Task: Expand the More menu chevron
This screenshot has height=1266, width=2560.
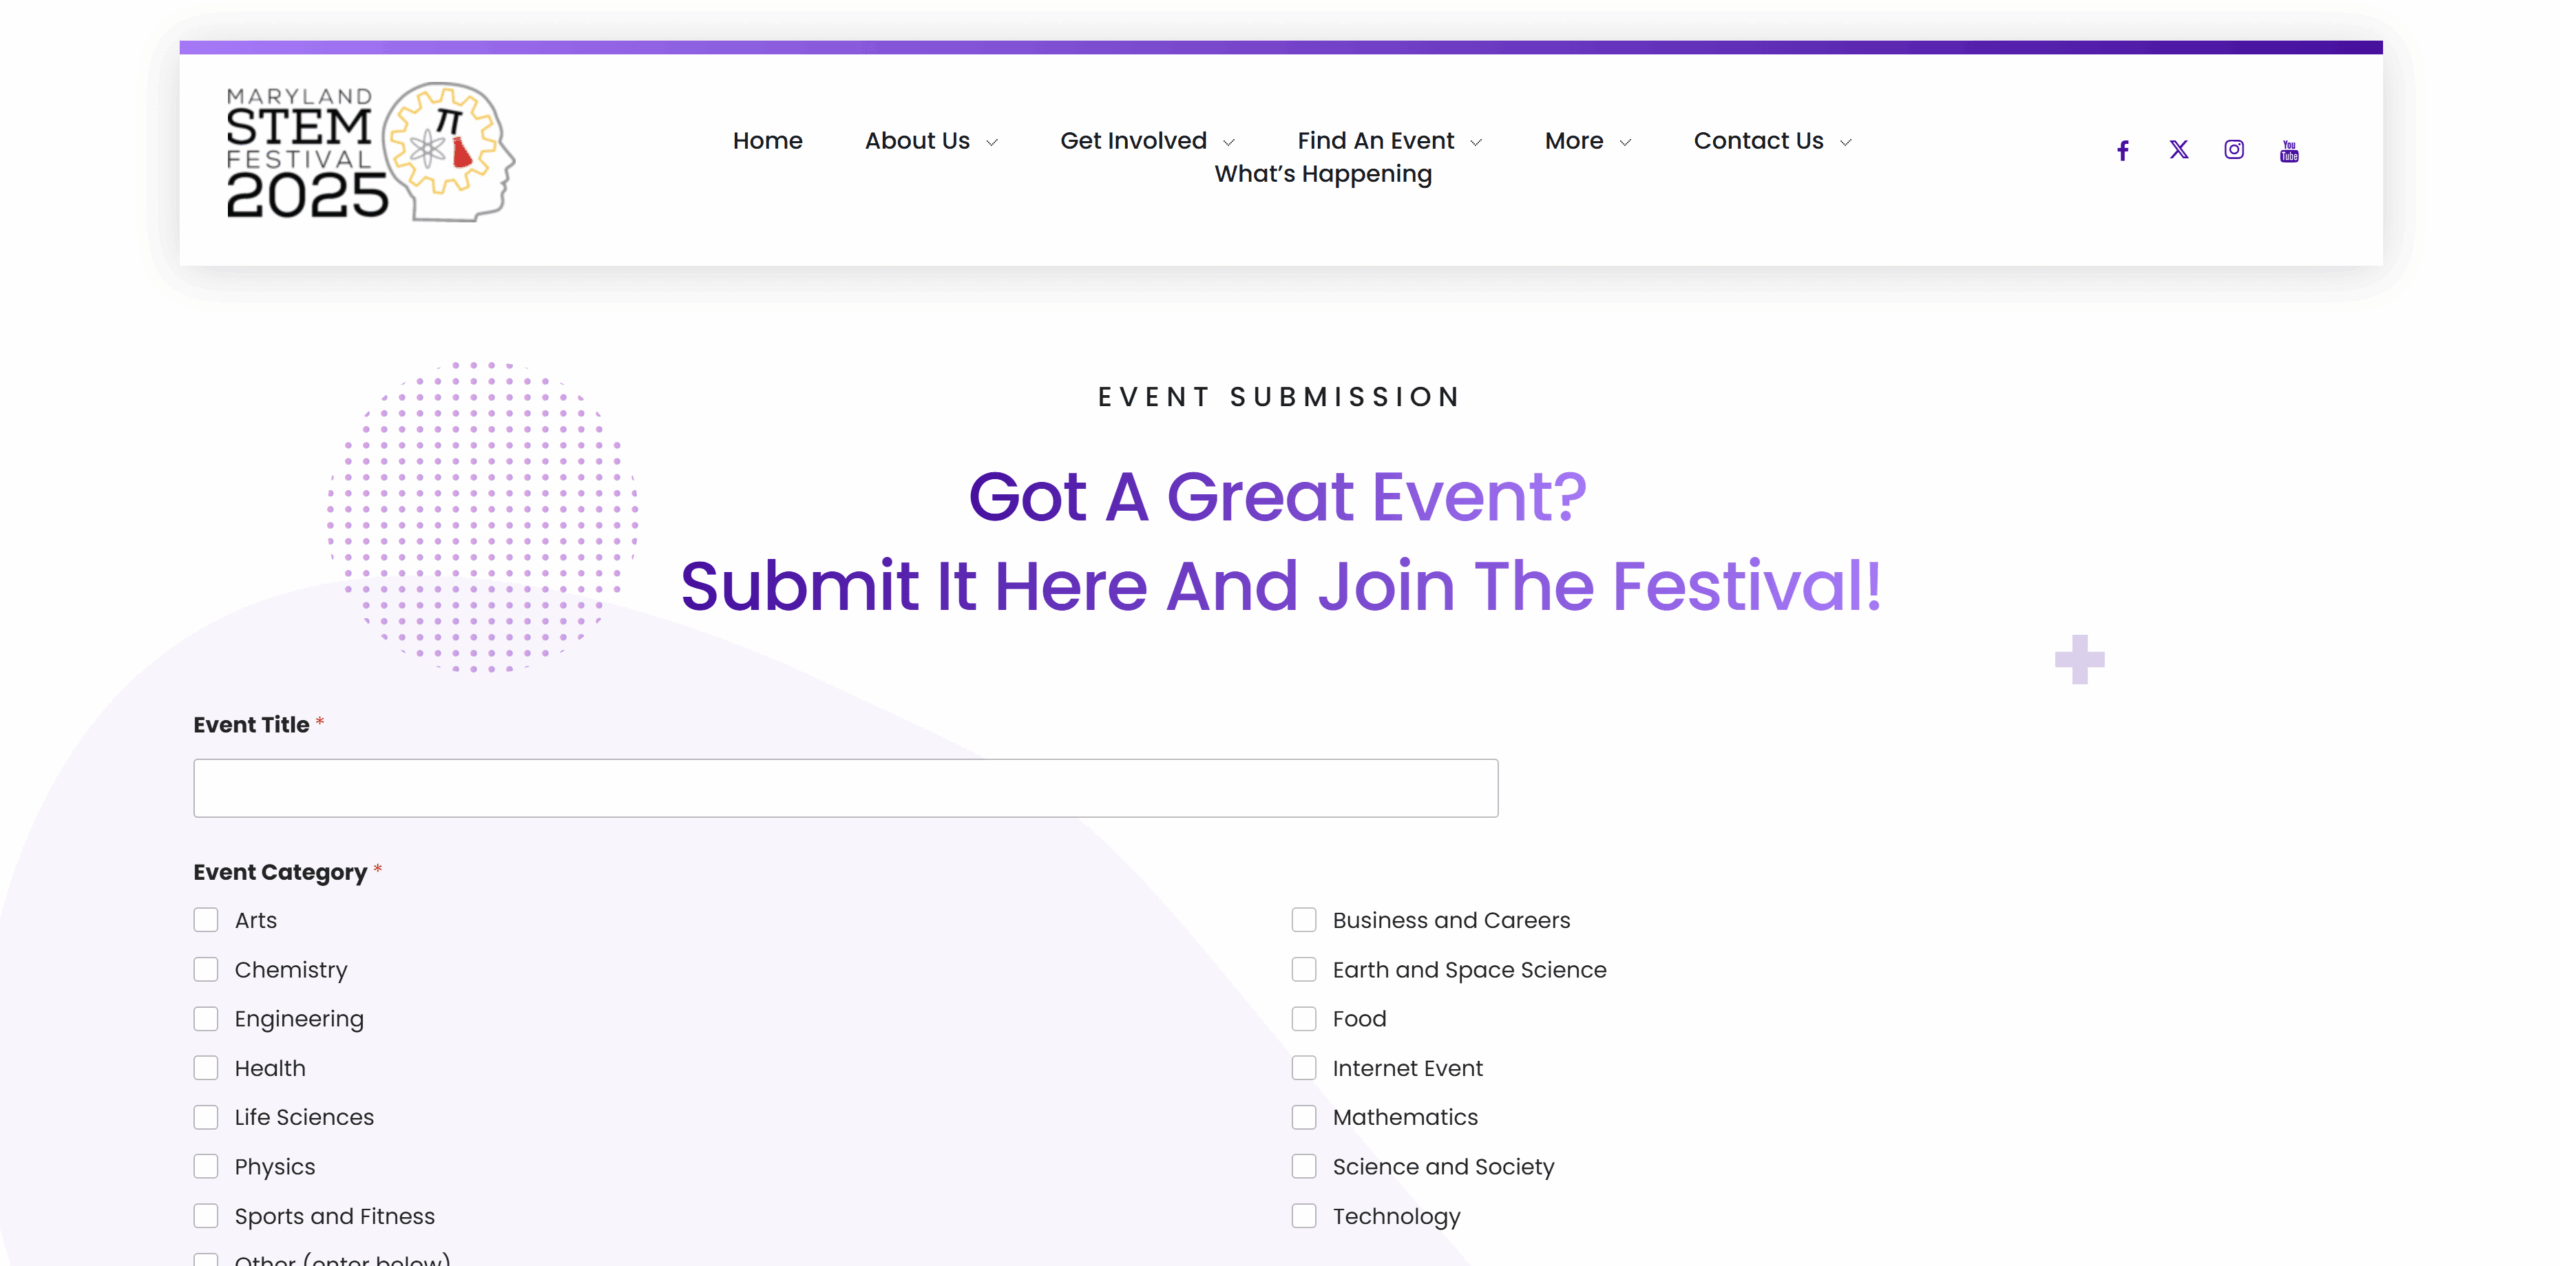Action: point(1625,142)
